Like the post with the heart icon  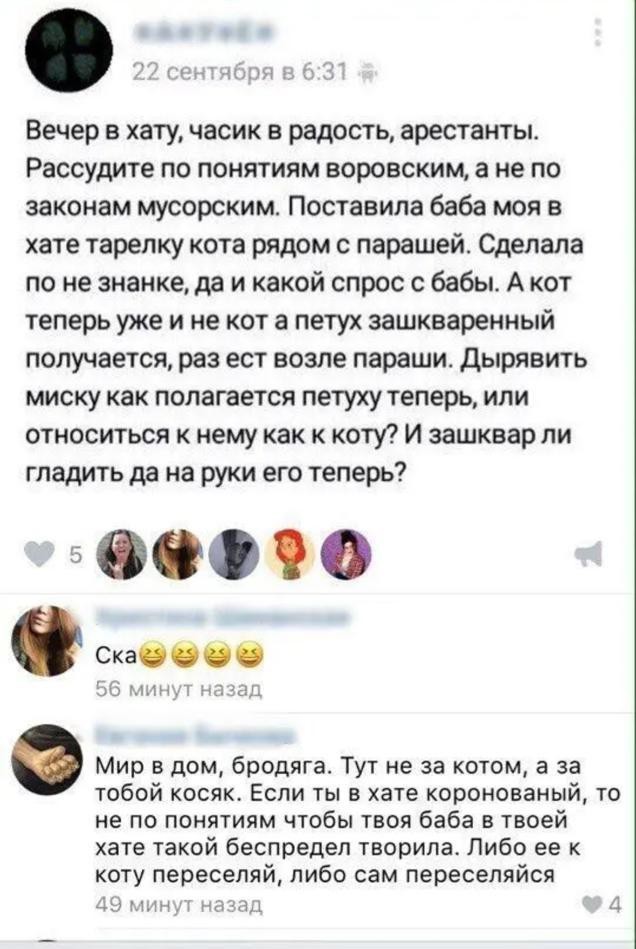[41, 554]
